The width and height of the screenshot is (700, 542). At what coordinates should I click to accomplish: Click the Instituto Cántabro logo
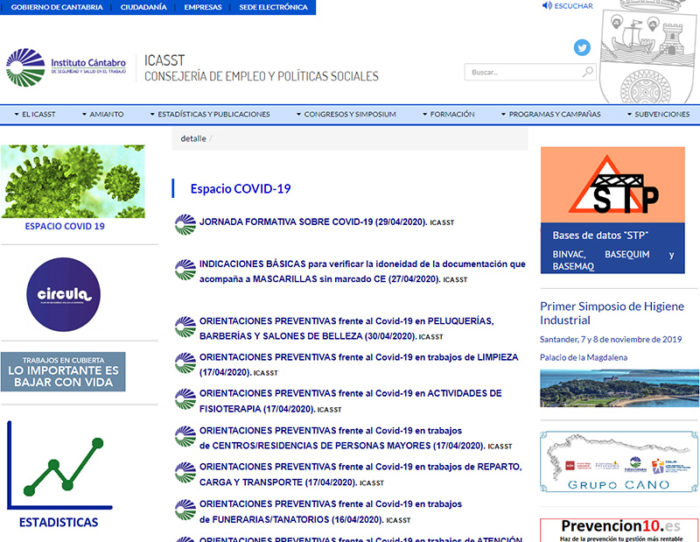(x=66, y=68)
